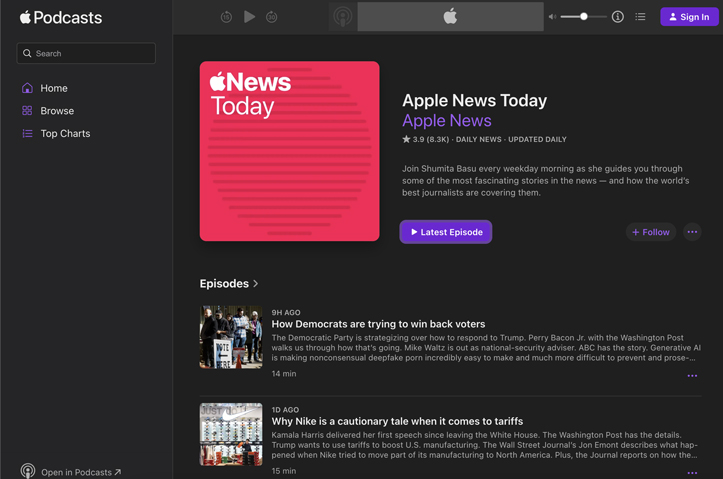Open more options for Democrats episode

pos(692,376)
